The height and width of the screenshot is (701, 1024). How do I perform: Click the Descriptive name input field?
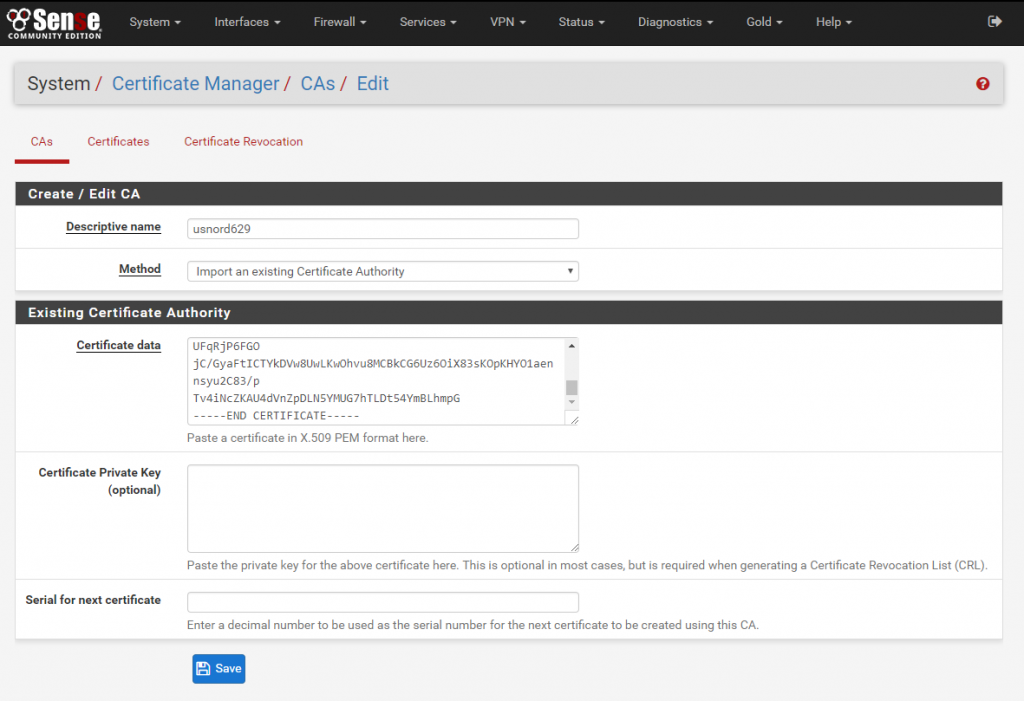[x=382, y=229]
